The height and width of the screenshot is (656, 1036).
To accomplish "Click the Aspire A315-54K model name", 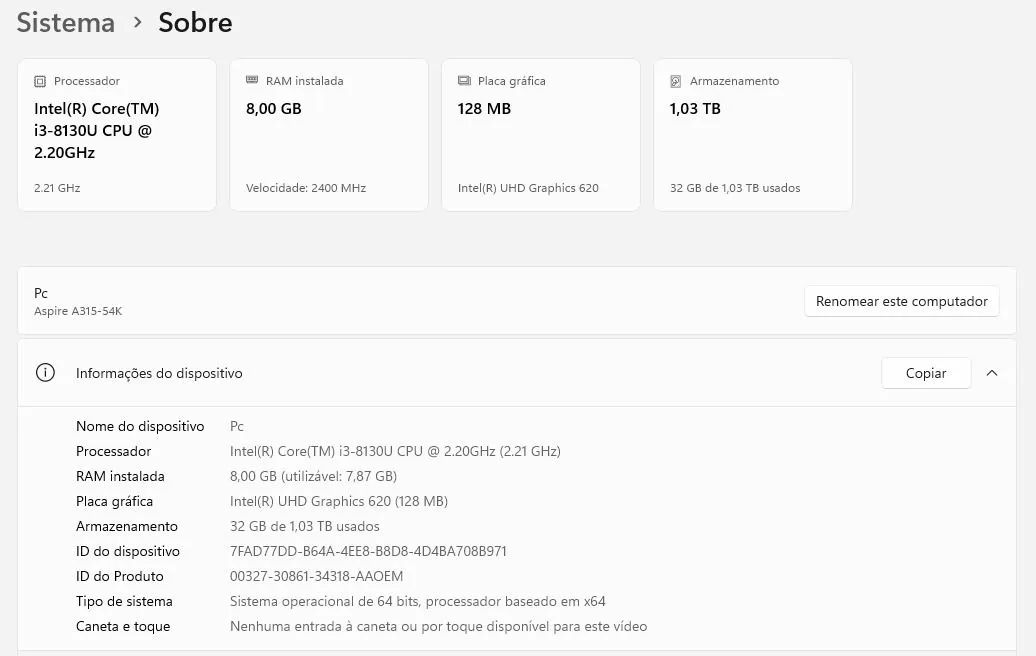I will 78,310.
